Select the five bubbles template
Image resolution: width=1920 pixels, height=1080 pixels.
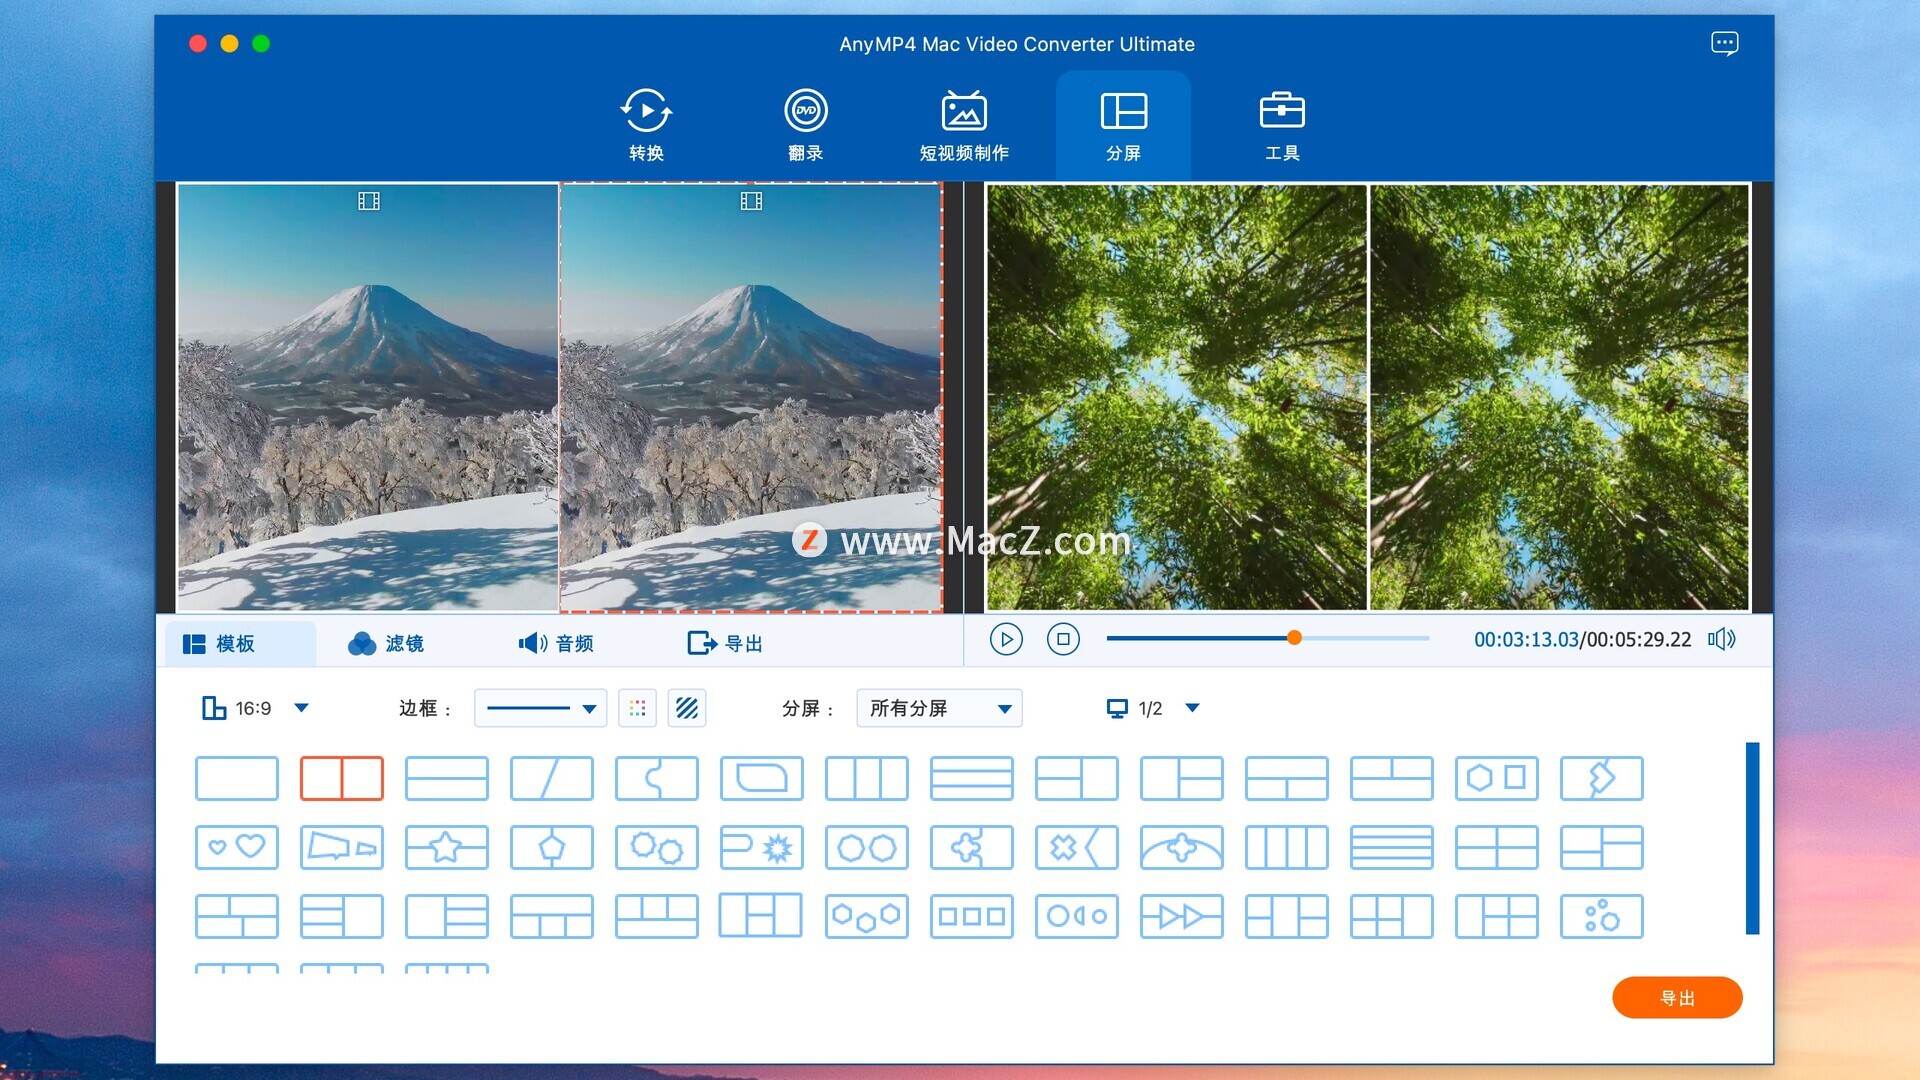pos(1602,916)
